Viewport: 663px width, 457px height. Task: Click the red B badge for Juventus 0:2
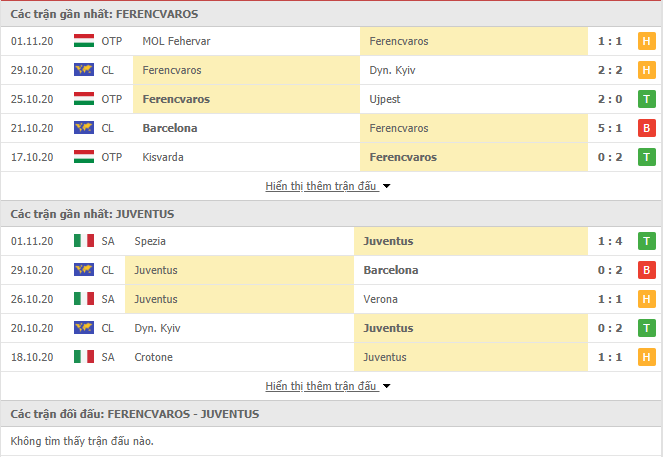coord(647,270)
